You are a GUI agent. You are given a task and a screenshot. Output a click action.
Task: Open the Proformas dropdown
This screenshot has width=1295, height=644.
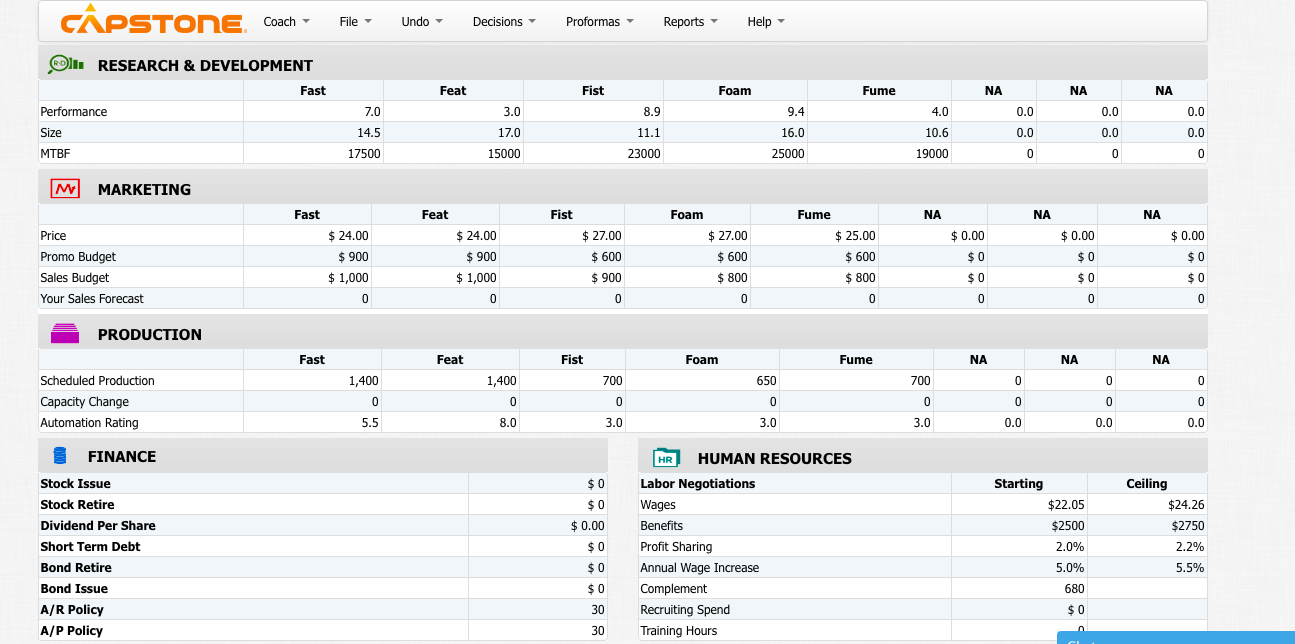tap(599, 21)
